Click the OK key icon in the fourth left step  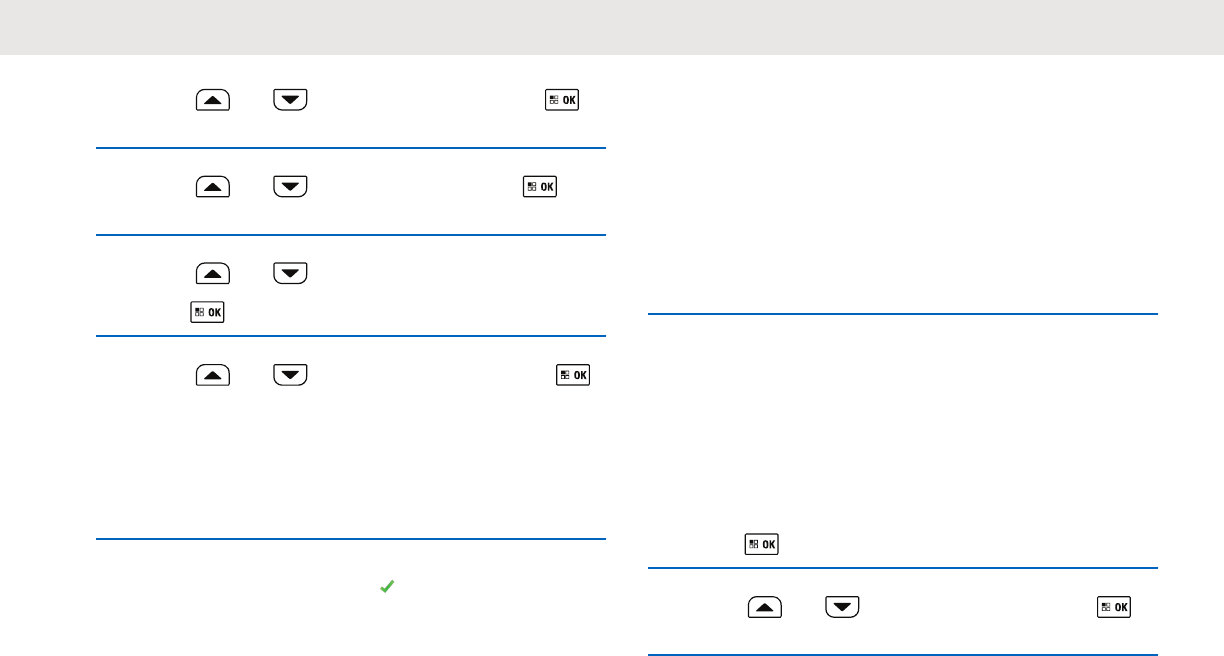pyautogui.click(x=574, y=376)
